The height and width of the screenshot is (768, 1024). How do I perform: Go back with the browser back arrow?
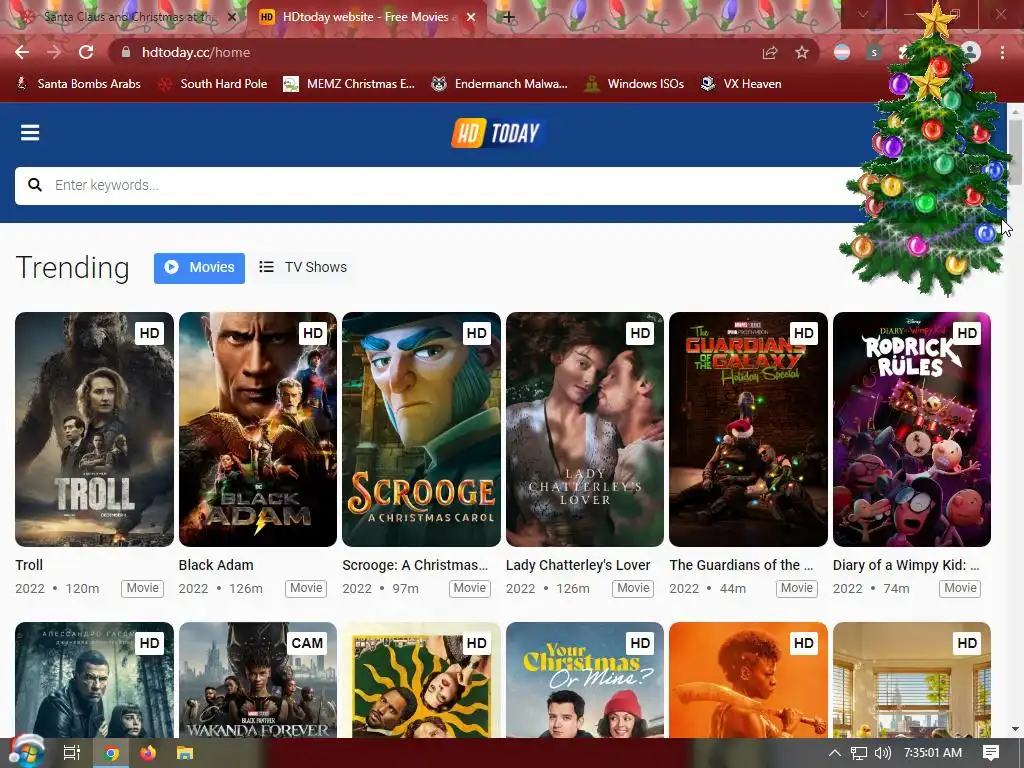(x=22, y=52)
